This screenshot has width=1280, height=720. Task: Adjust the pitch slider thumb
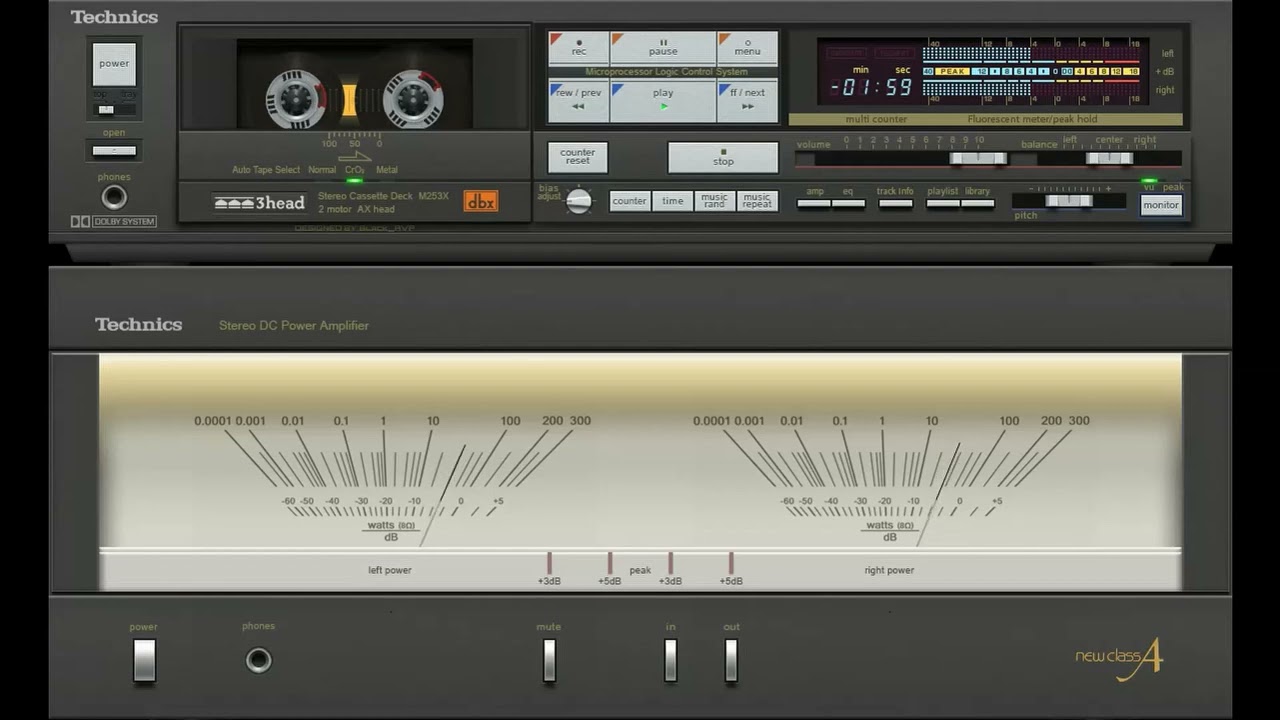pyautogui.click(x=1069, y=201)
